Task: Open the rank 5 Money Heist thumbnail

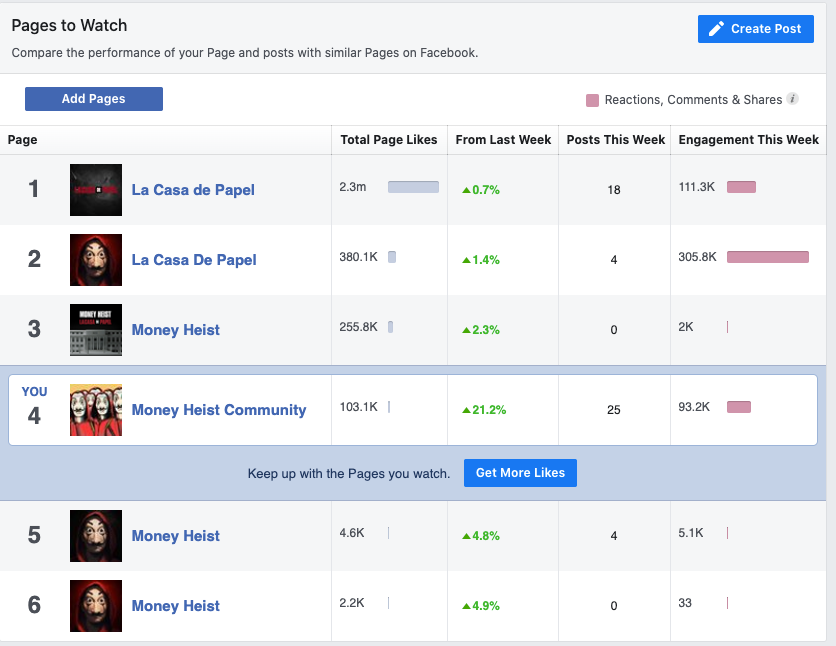Action: point(96,536)
